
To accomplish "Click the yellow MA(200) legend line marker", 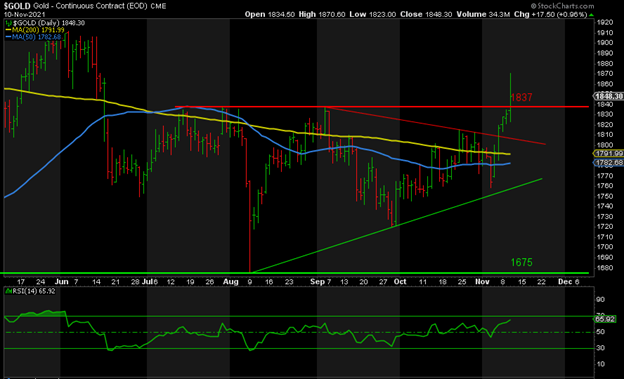I will [9, 30].
